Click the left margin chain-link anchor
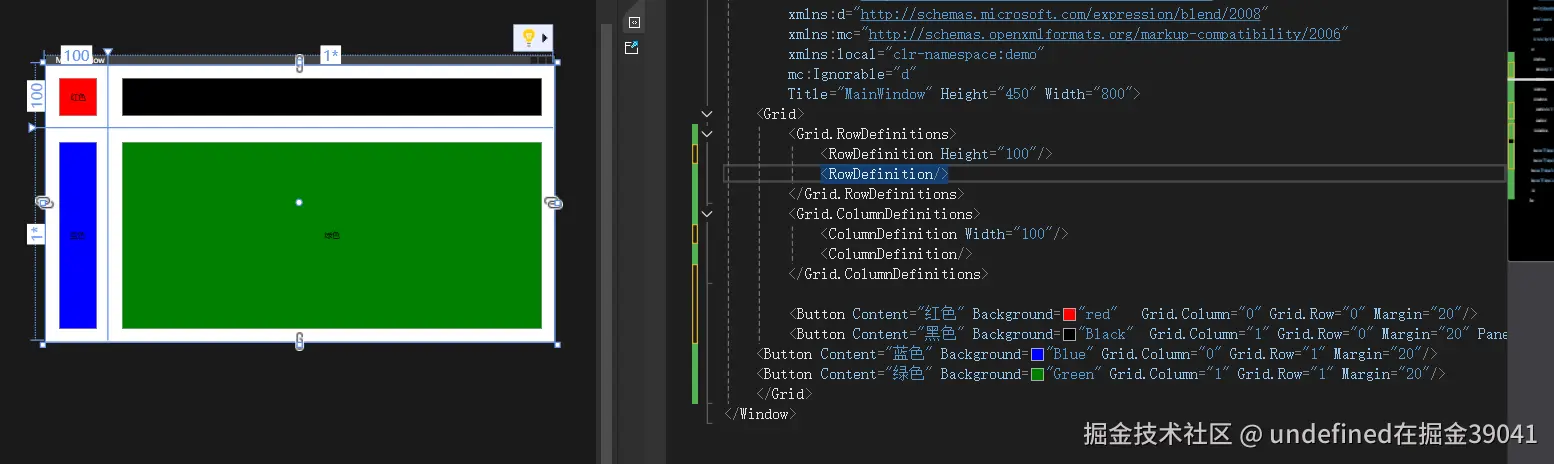Image resolution: width=1554 pixels, height=464 pixels. tap(43, 202)
